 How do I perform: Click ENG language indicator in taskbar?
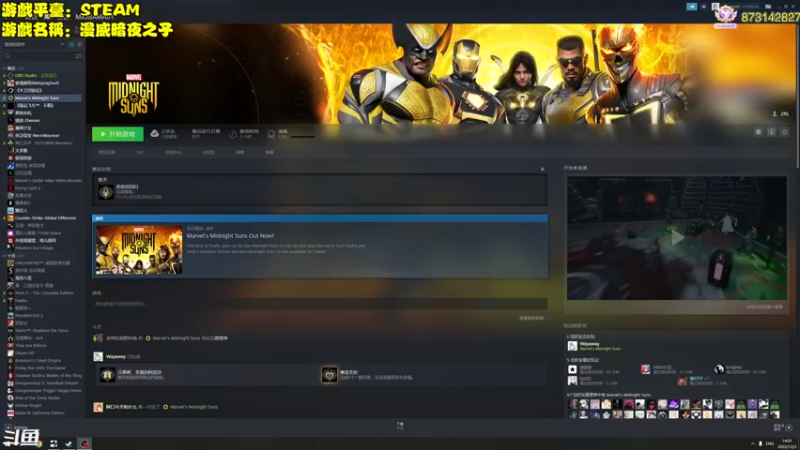tap(769, 443)
